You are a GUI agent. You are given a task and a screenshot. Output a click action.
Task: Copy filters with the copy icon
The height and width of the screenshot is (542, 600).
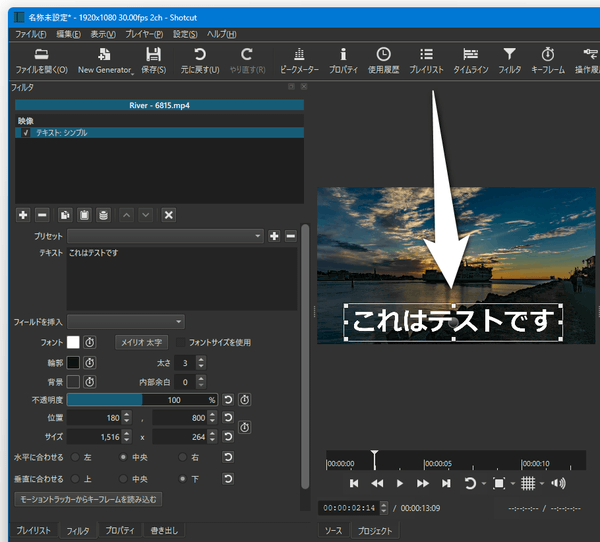[x=65, y=215]
